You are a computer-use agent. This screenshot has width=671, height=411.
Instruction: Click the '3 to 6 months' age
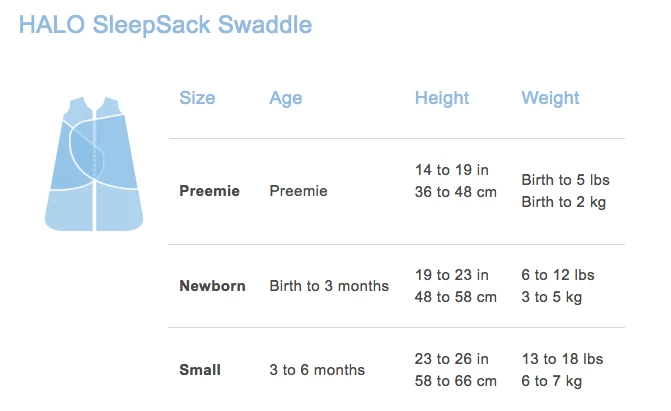tap(317, 370)
